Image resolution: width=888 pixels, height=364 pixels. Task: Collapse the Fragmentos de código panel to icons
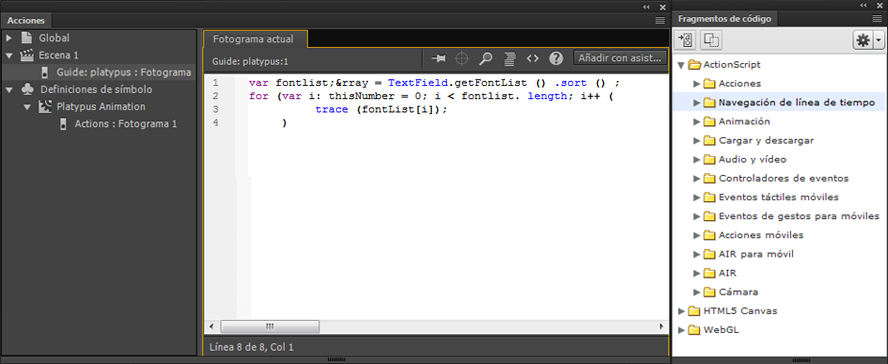[863, 6]
